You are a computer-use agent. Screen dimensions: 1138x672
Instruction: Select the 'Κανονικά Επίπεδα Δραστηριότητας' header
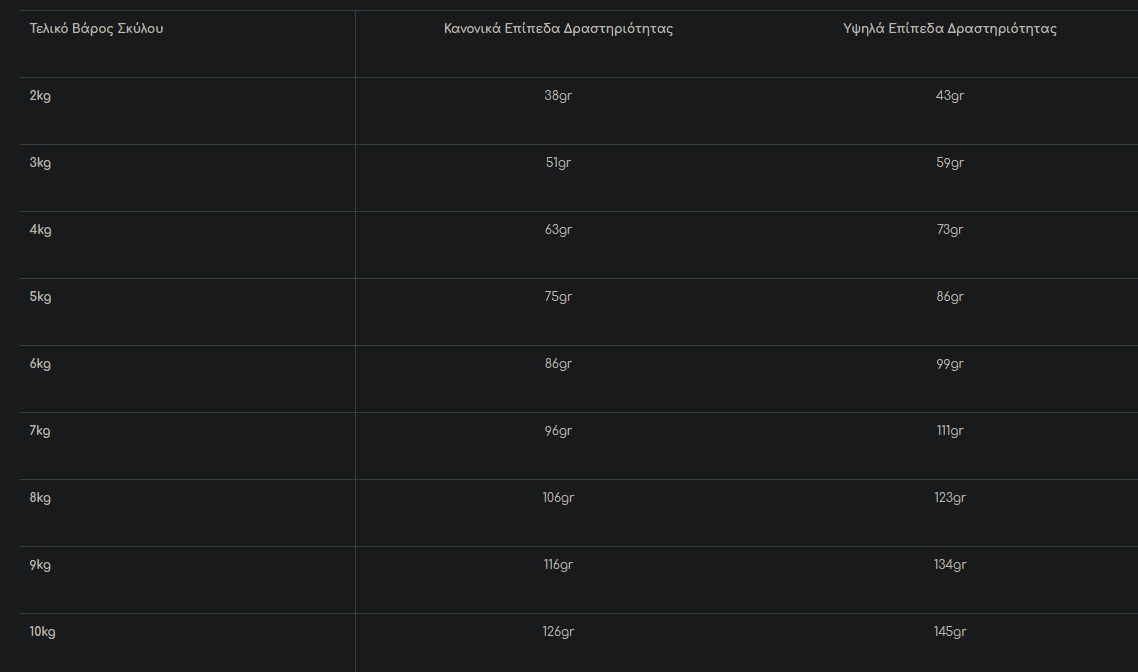pos(558,29)
